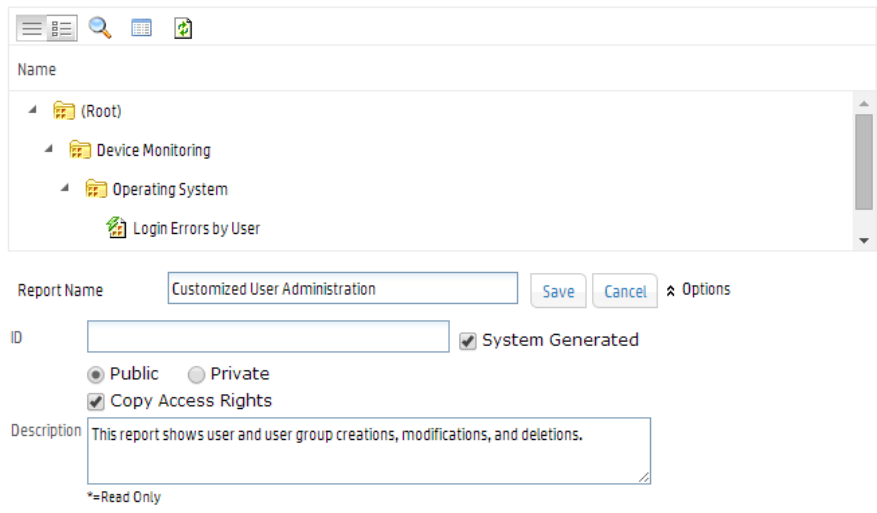Image resolution: width=877 pixels, height=513 pixels.
Task: Select the Public radio button
Action: [x=97, y=374]
